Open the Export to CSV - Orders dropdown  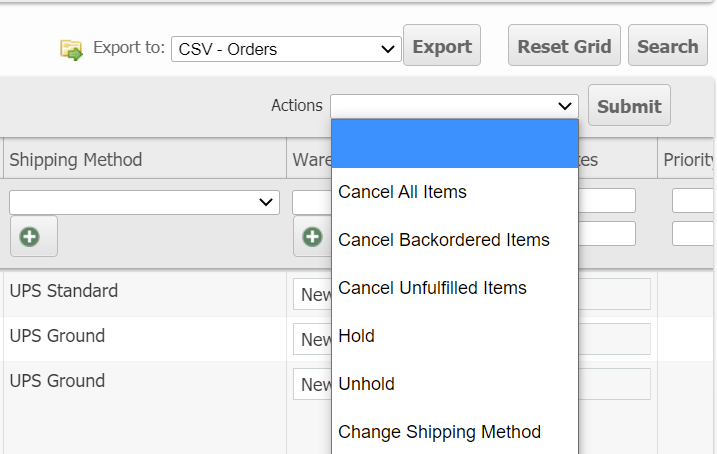(x=285, y=48)
